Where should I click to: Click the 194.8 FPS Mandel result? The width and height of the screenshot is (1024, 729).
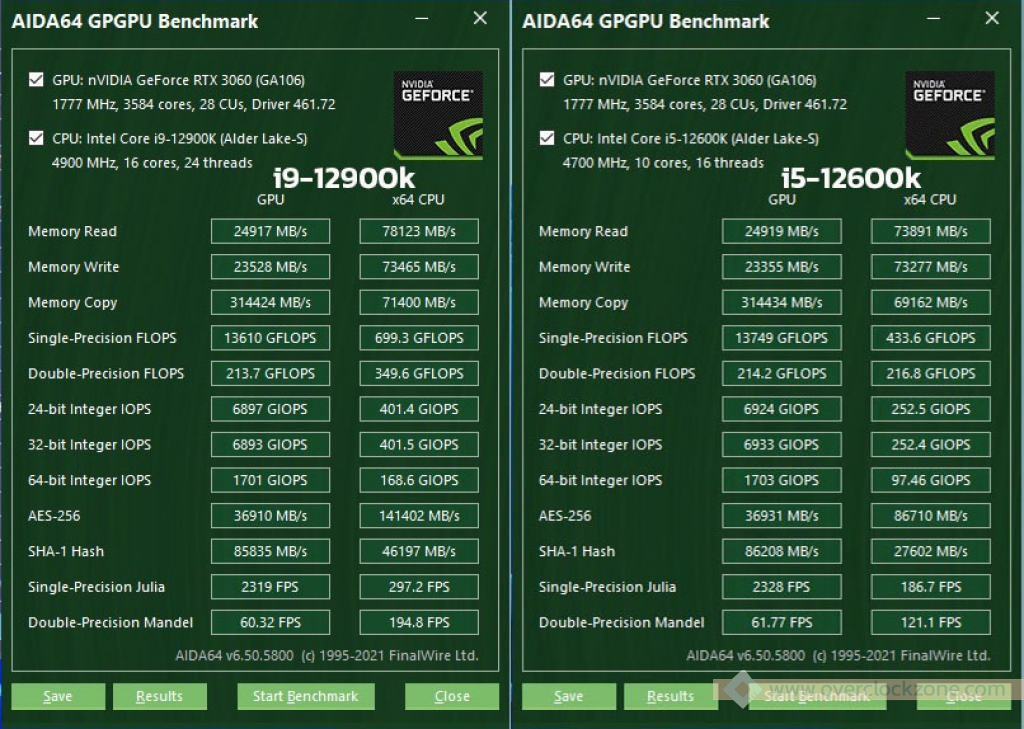tap(419, 623)
